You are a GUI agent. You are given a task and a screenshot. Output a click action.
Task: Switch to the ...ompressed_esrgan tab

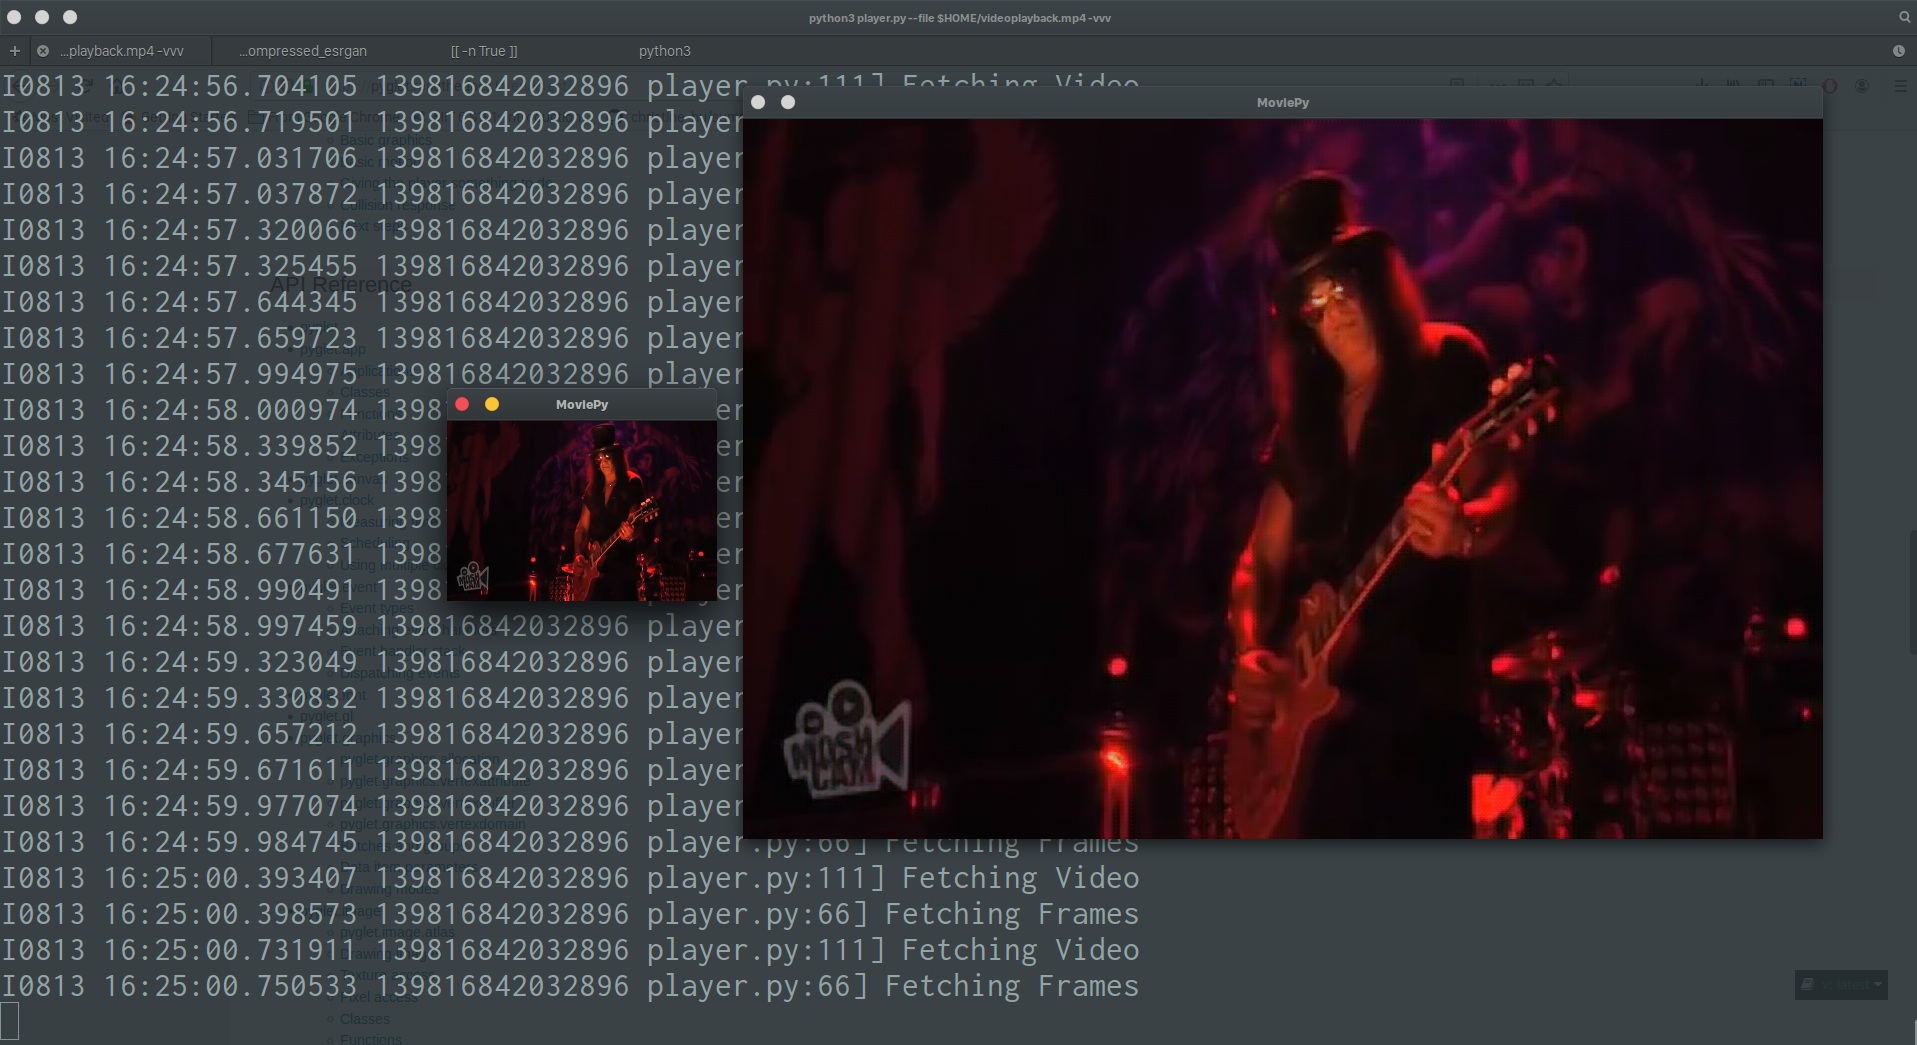[303, 51]
